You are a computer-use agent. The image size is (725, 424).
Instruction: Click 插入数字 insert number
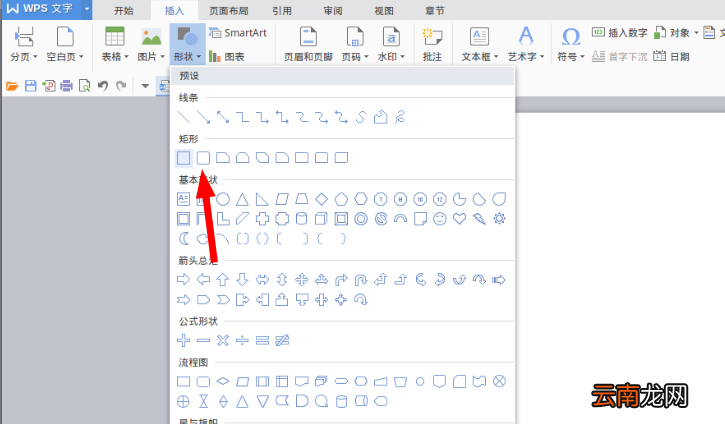pyautogui.click(x=620, y=32)
